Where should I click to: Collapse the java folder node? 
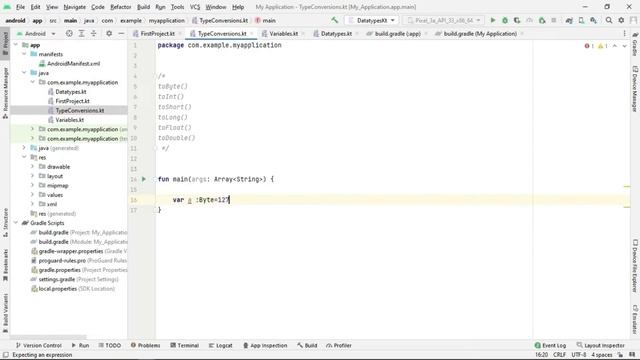click(24, 73)
